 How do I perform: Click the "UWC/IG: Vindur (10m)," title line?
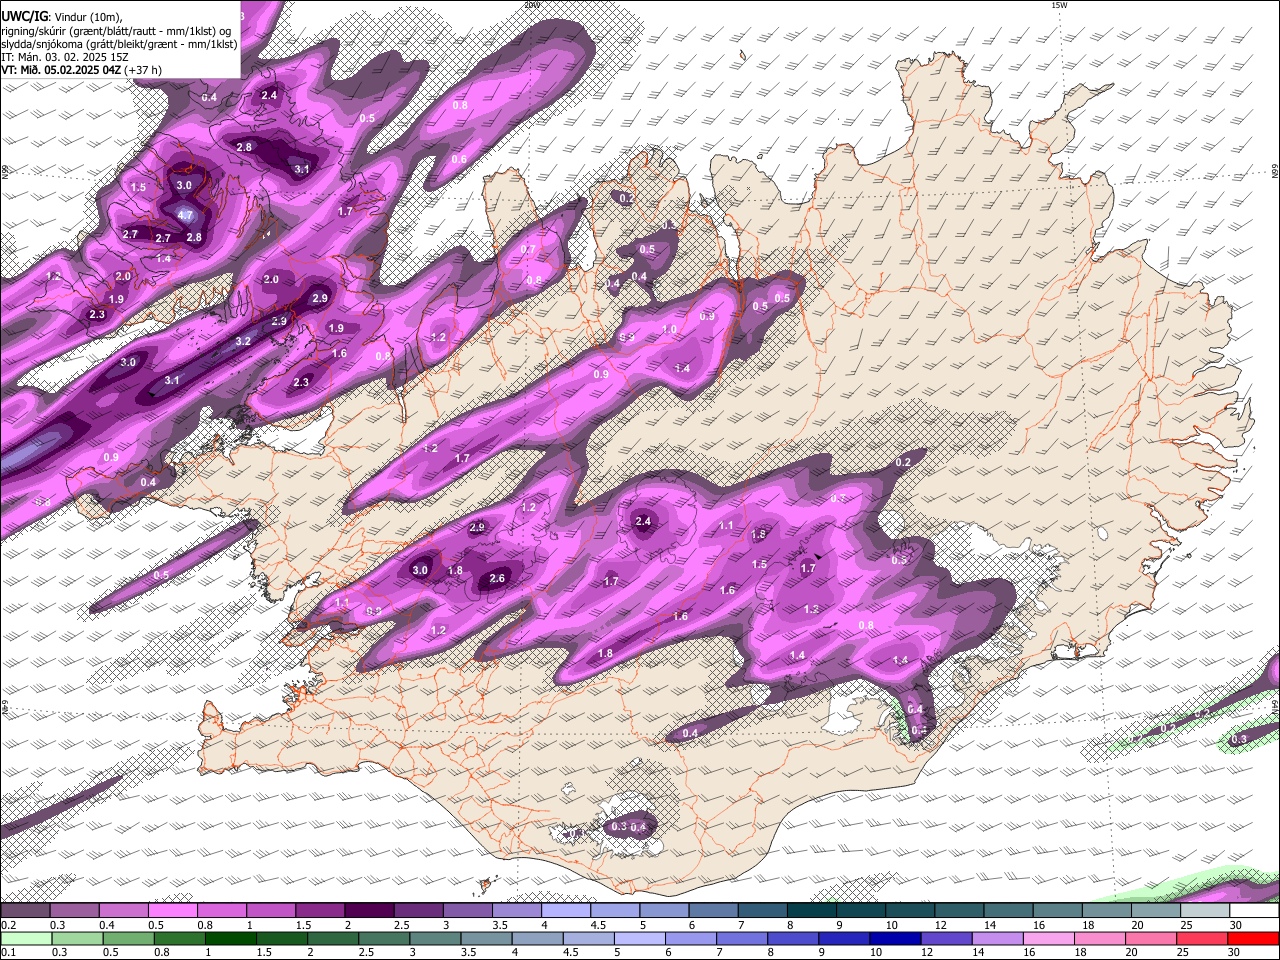coord(61,16)
